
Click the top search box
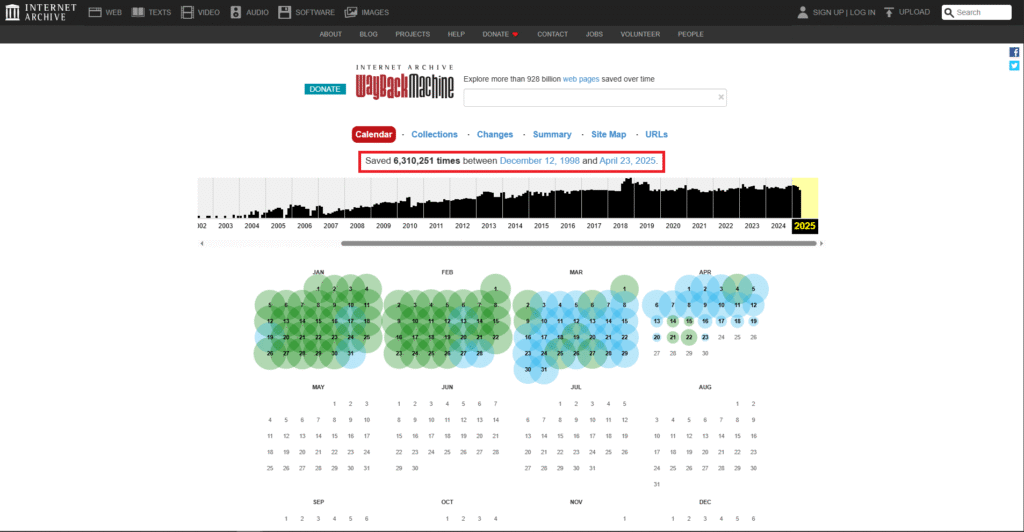tap(976, 12)
